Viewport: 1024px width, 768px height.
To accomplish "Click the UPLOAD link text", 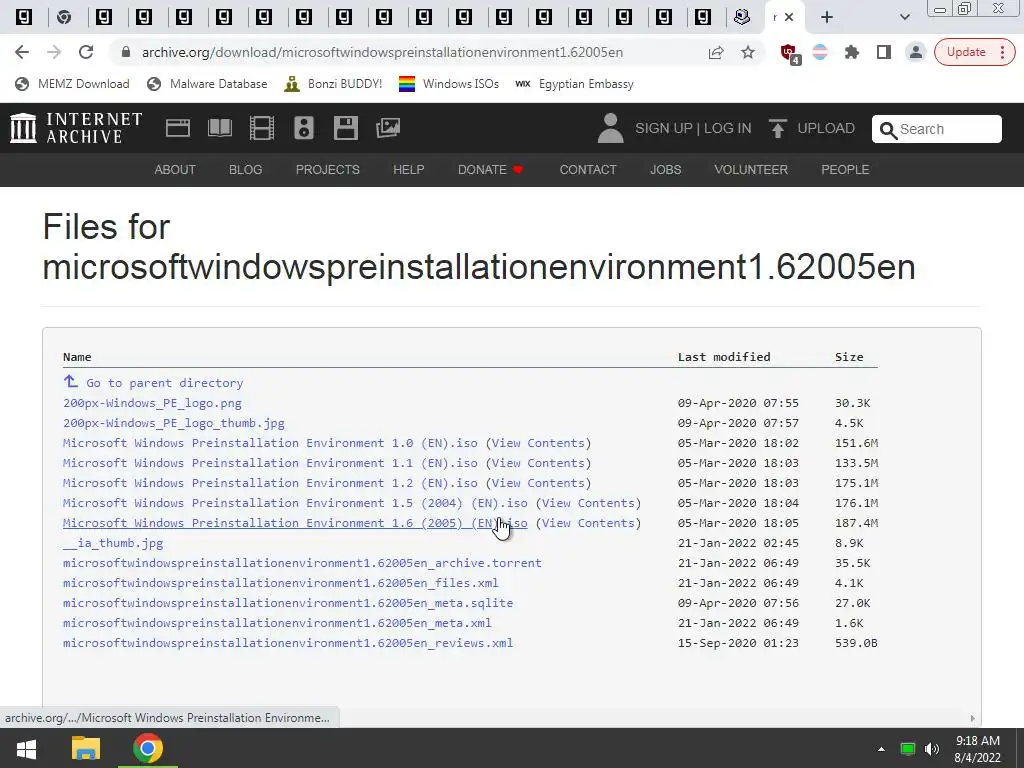I will (x=826, y=128).
